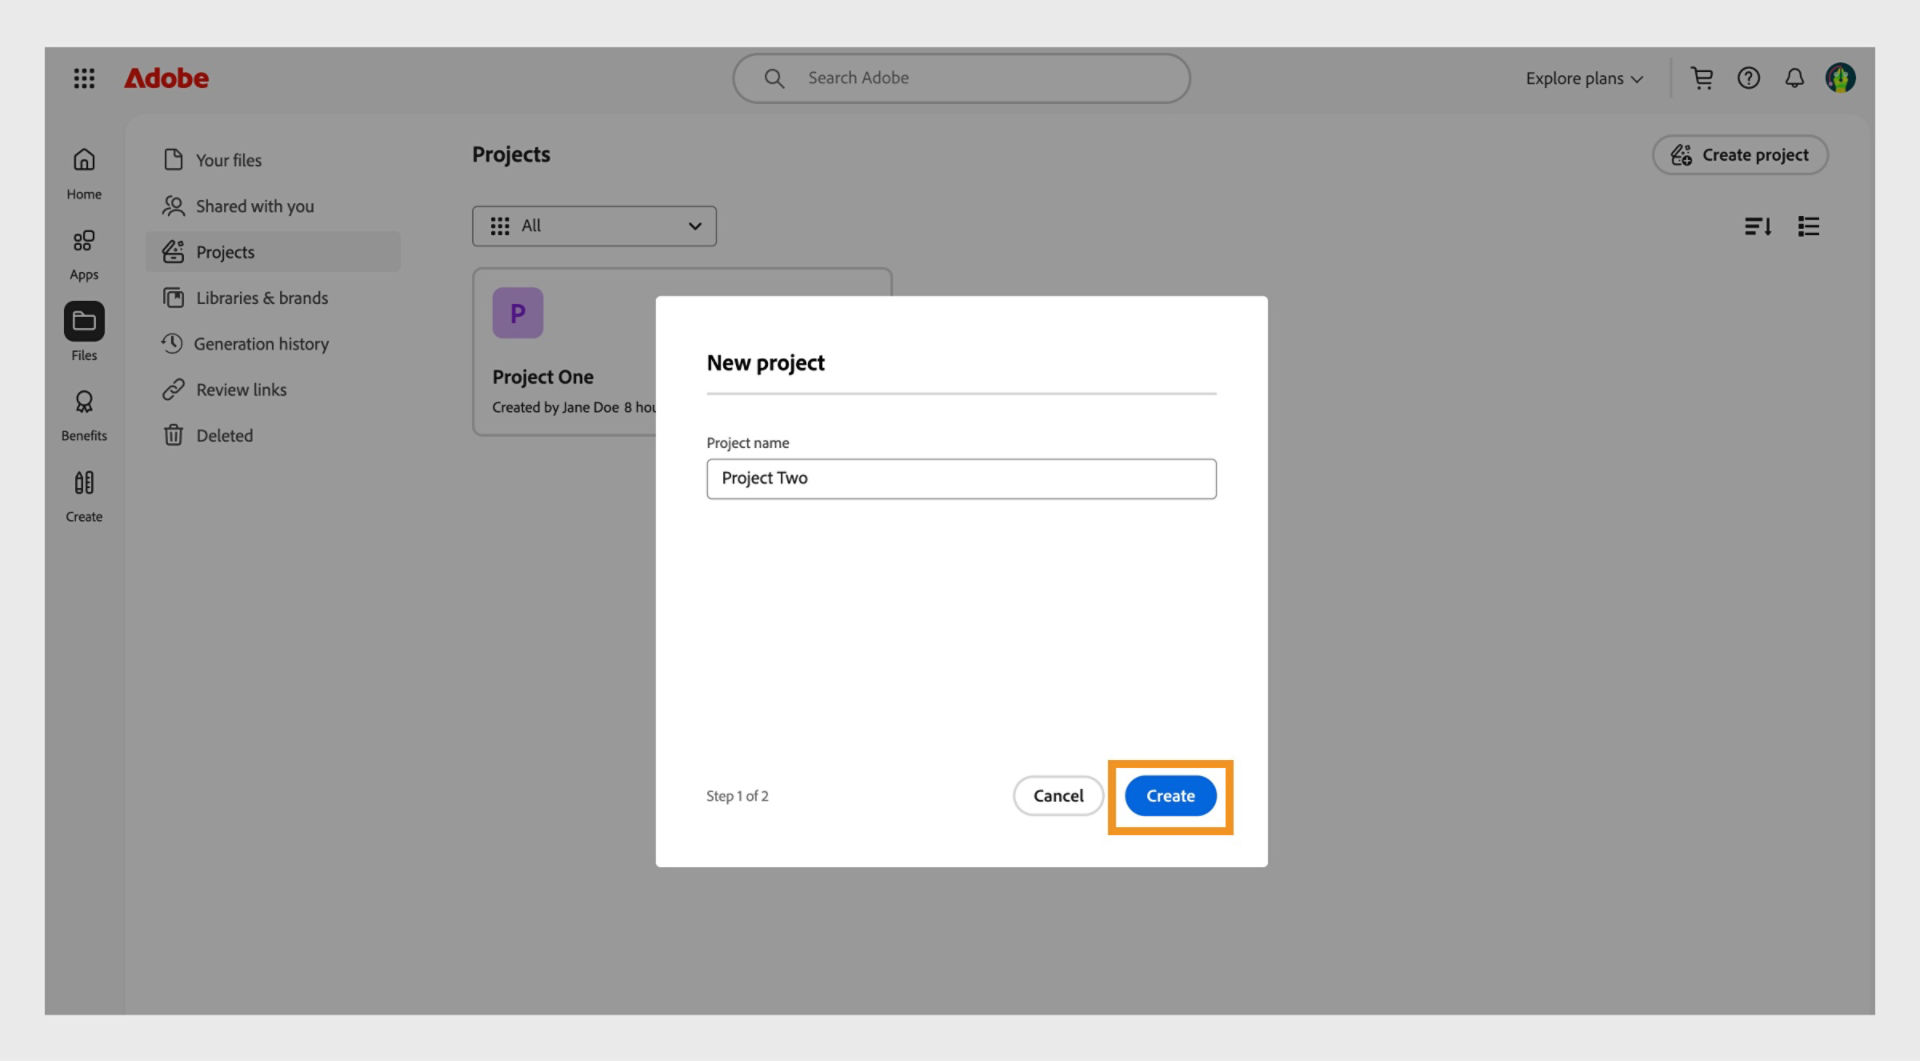Change sort order of projects

(x=1758, y=226)
